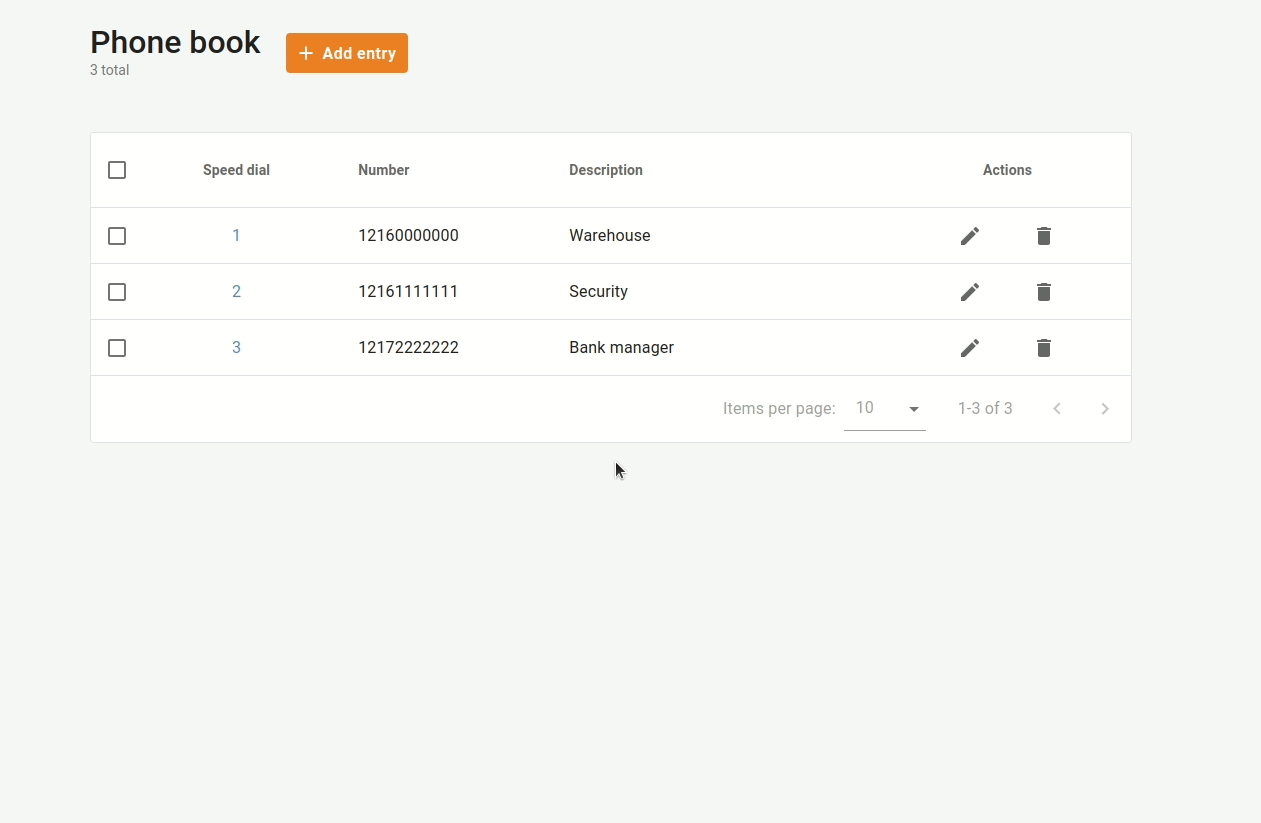Select the Warehouse row checkbox
Viewport: 1261px width, 823px height.
click(117, 236)
